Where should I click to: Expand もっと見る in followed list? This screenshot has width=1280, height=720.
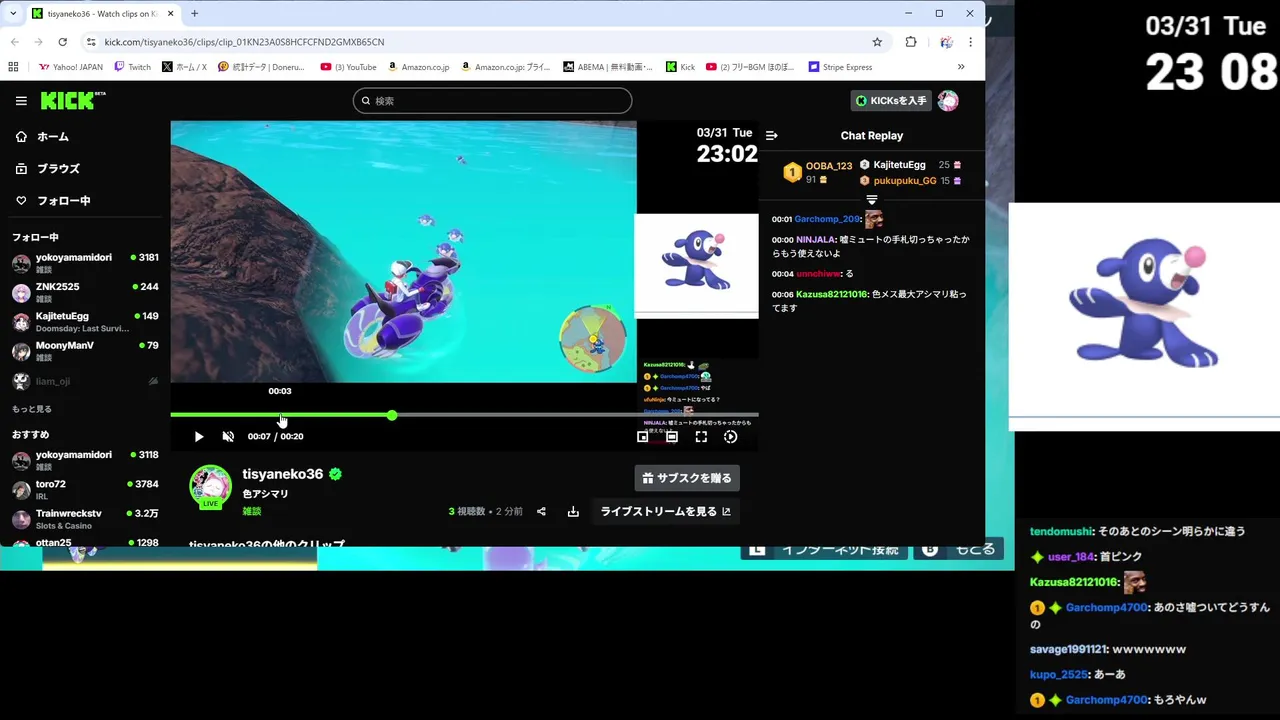(x=32, y=409)
